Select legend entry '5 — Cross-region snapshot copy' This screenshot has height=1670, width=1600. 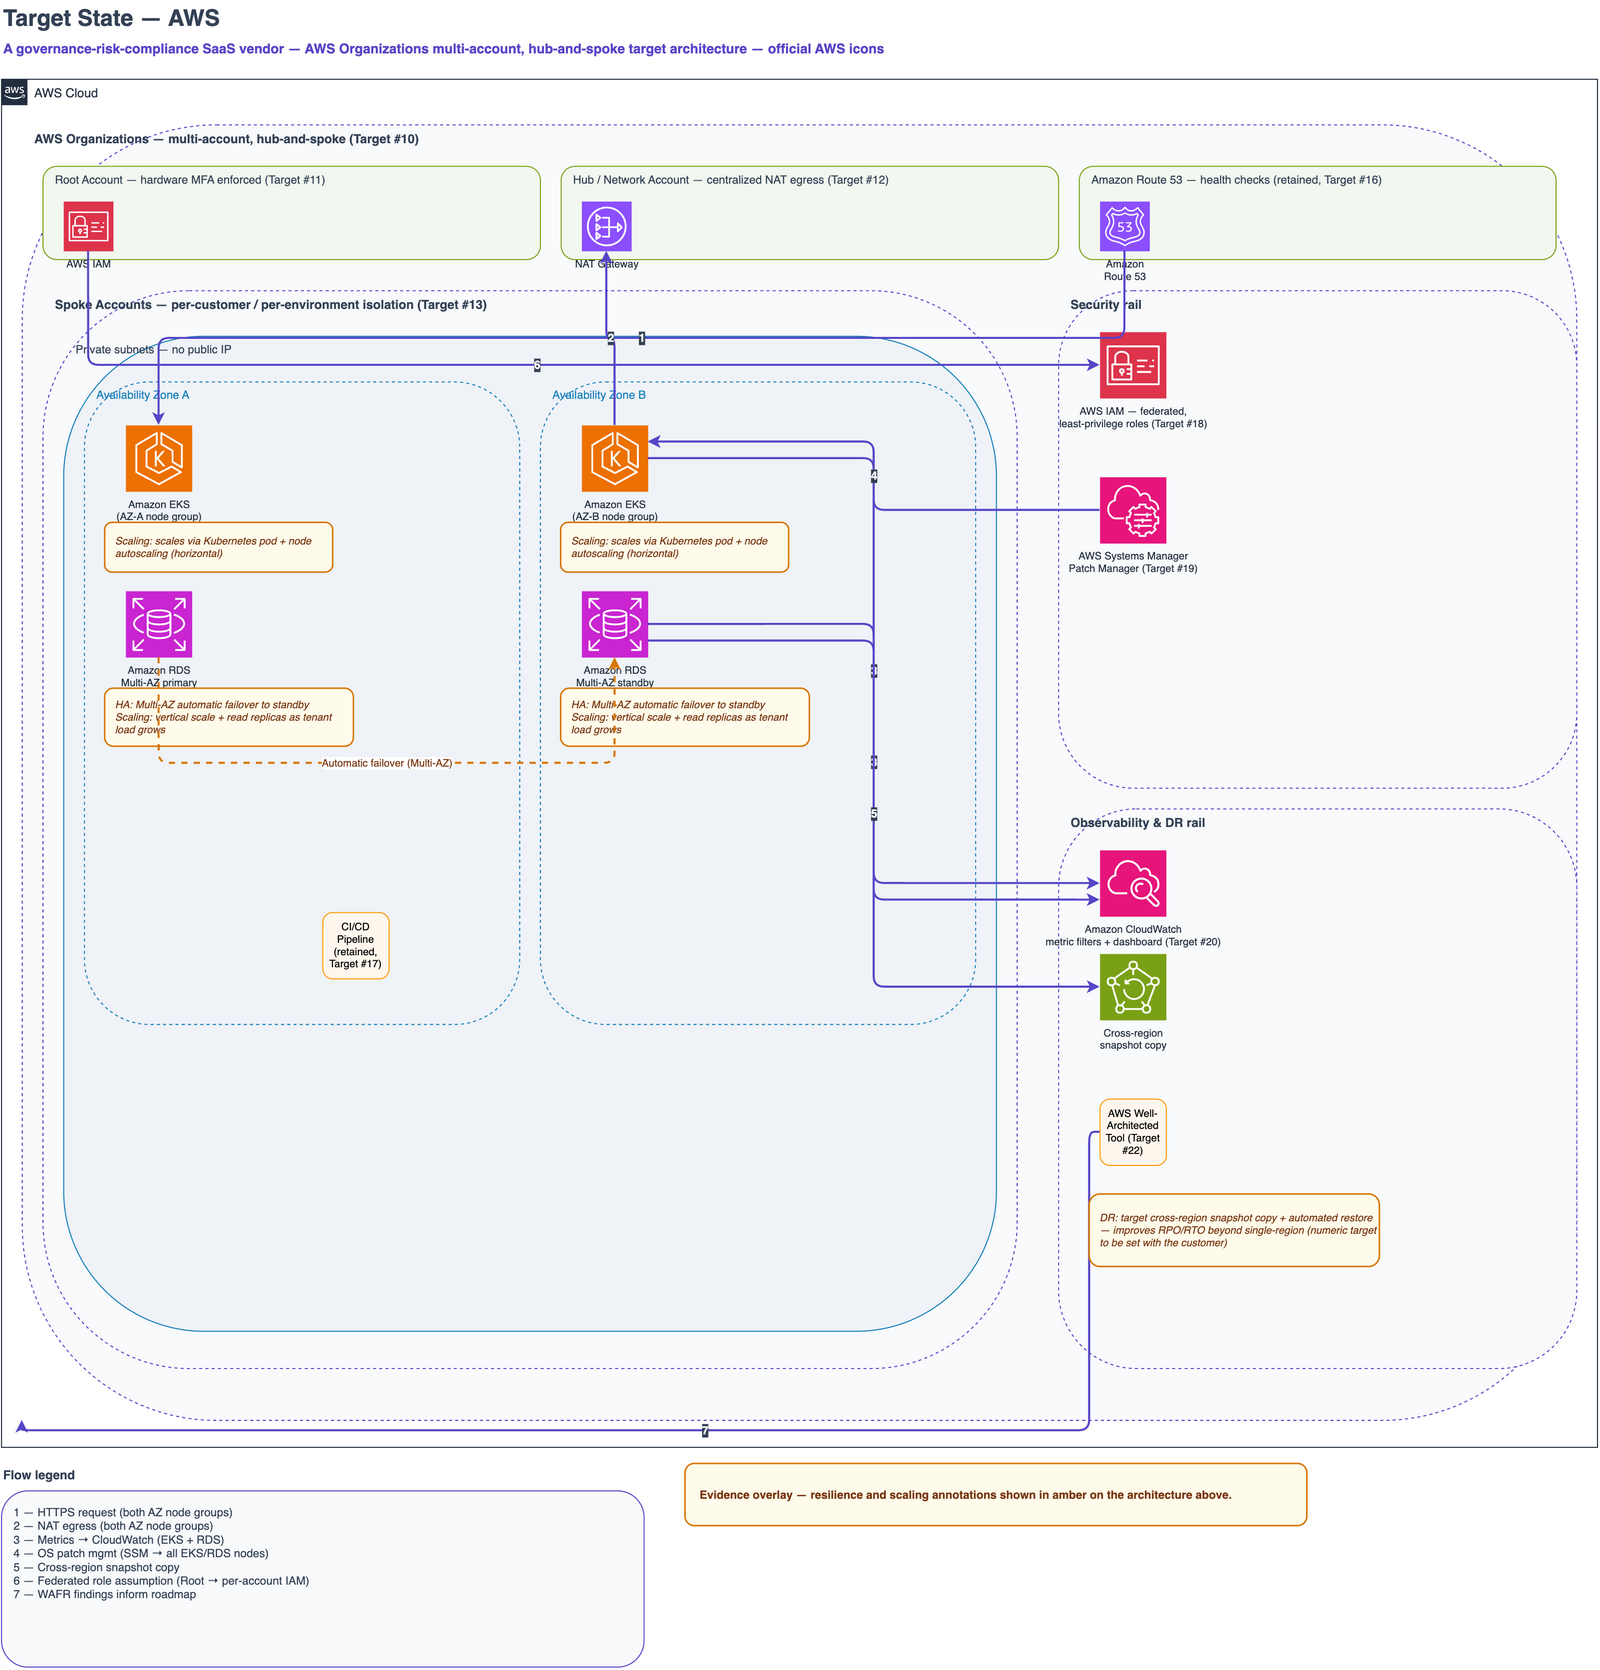click(96, 1568)
